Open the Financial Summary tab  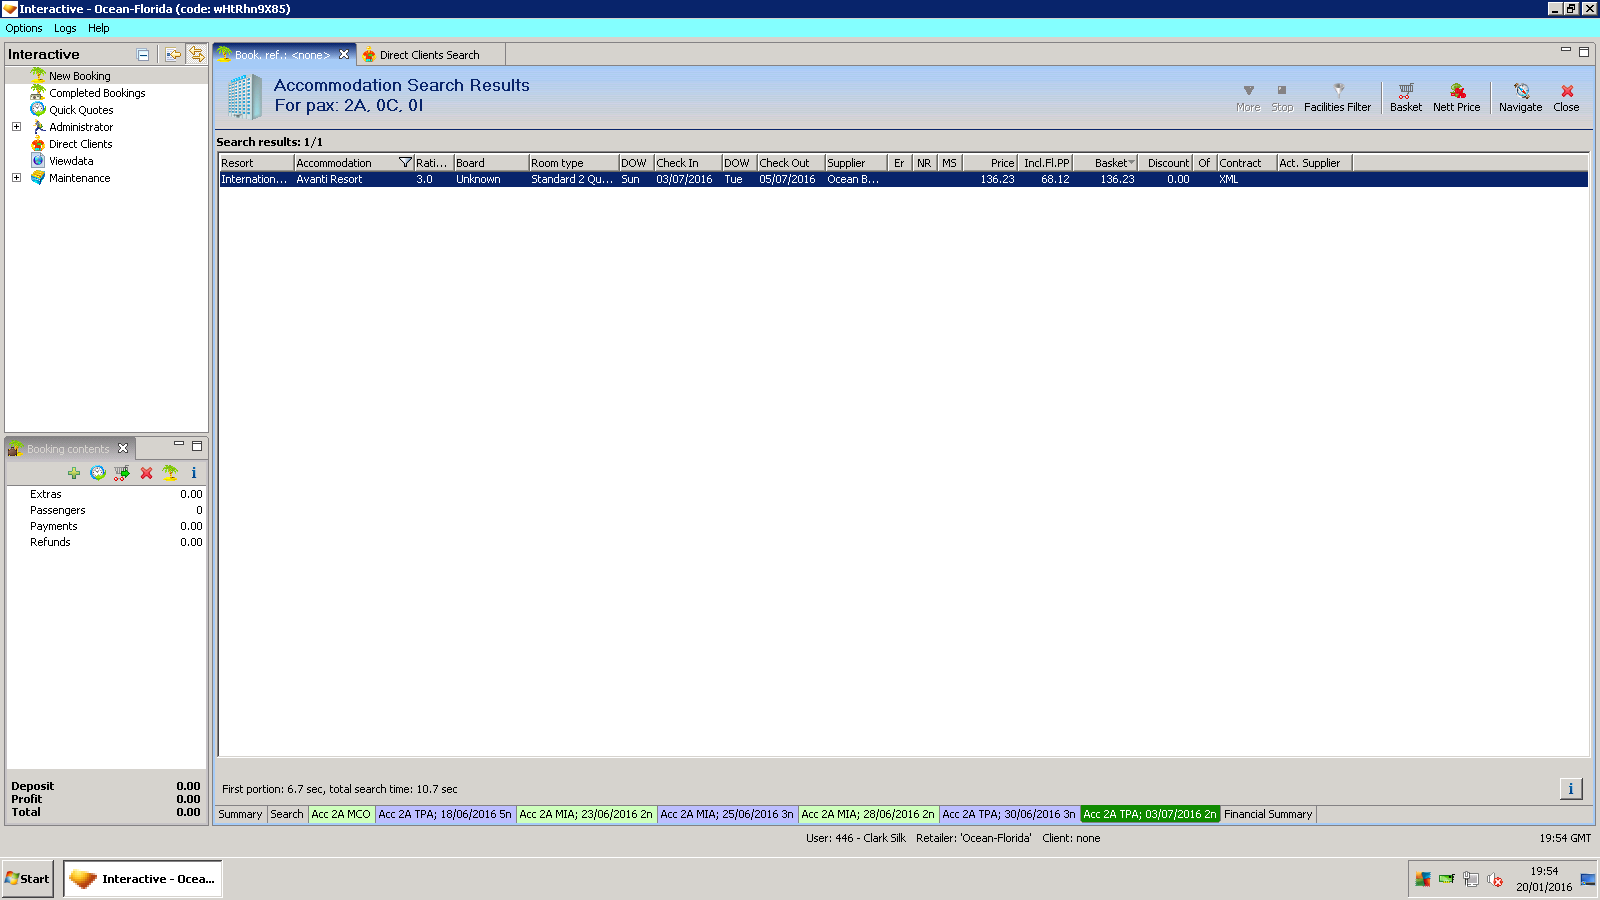pos(1268,814)
